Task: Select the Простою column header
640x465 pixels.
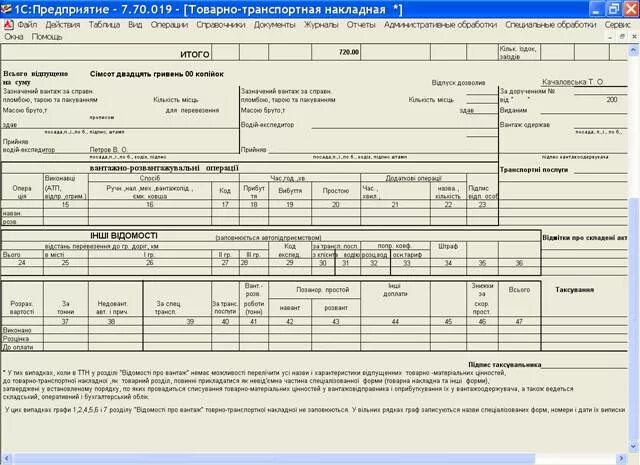Action: click(336, 191)
